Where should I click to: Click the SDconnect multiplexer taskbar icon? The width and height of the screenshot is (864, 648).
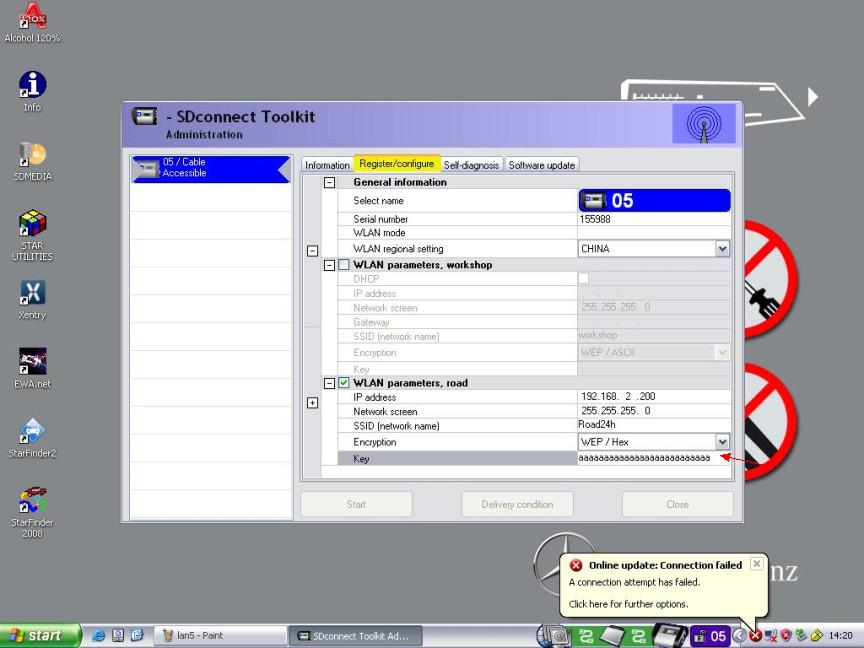(669, 635)
